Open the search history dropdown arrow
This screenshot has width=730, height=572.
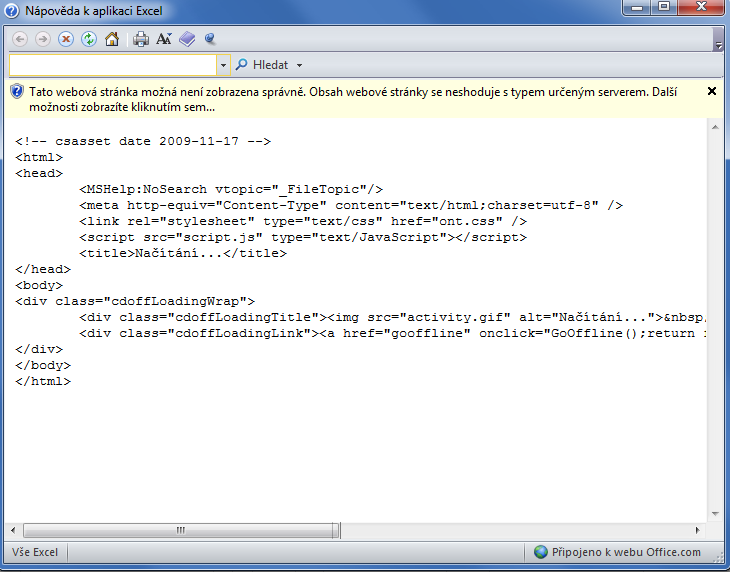pyautogui.click(x=223, y=65)
